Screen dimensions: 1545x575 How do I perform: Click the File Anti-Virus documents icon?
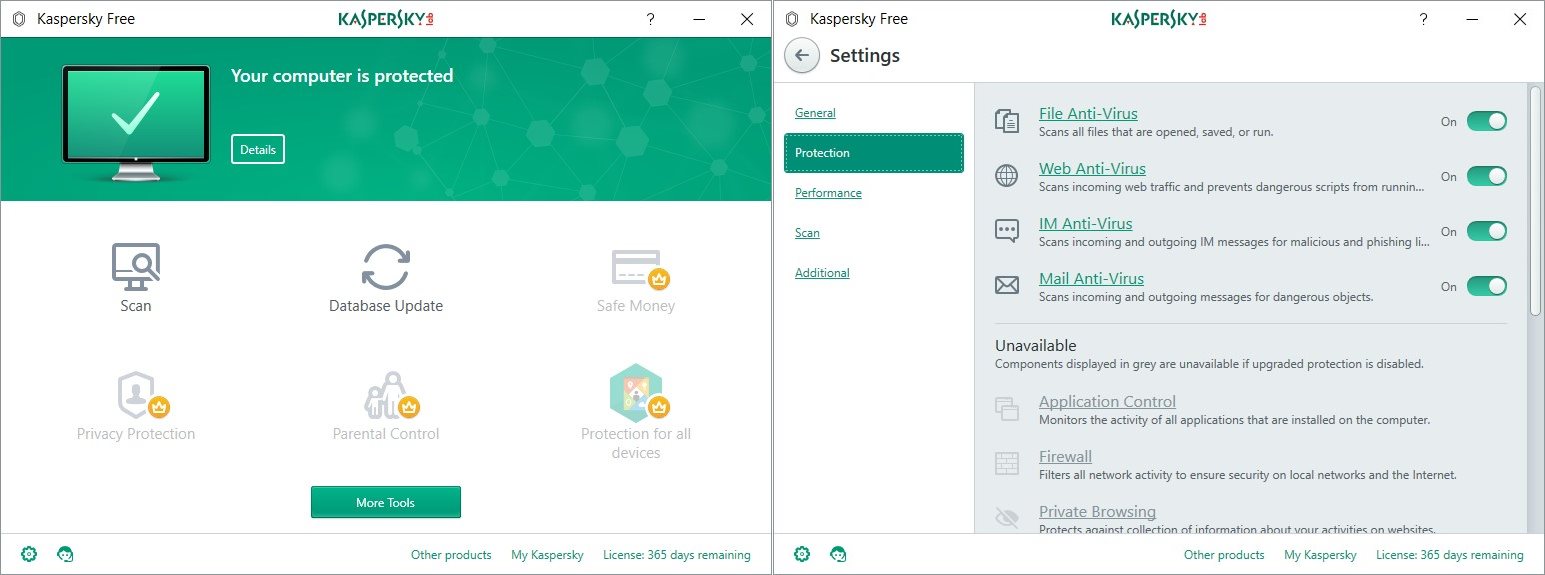(x=1007, y=121)
